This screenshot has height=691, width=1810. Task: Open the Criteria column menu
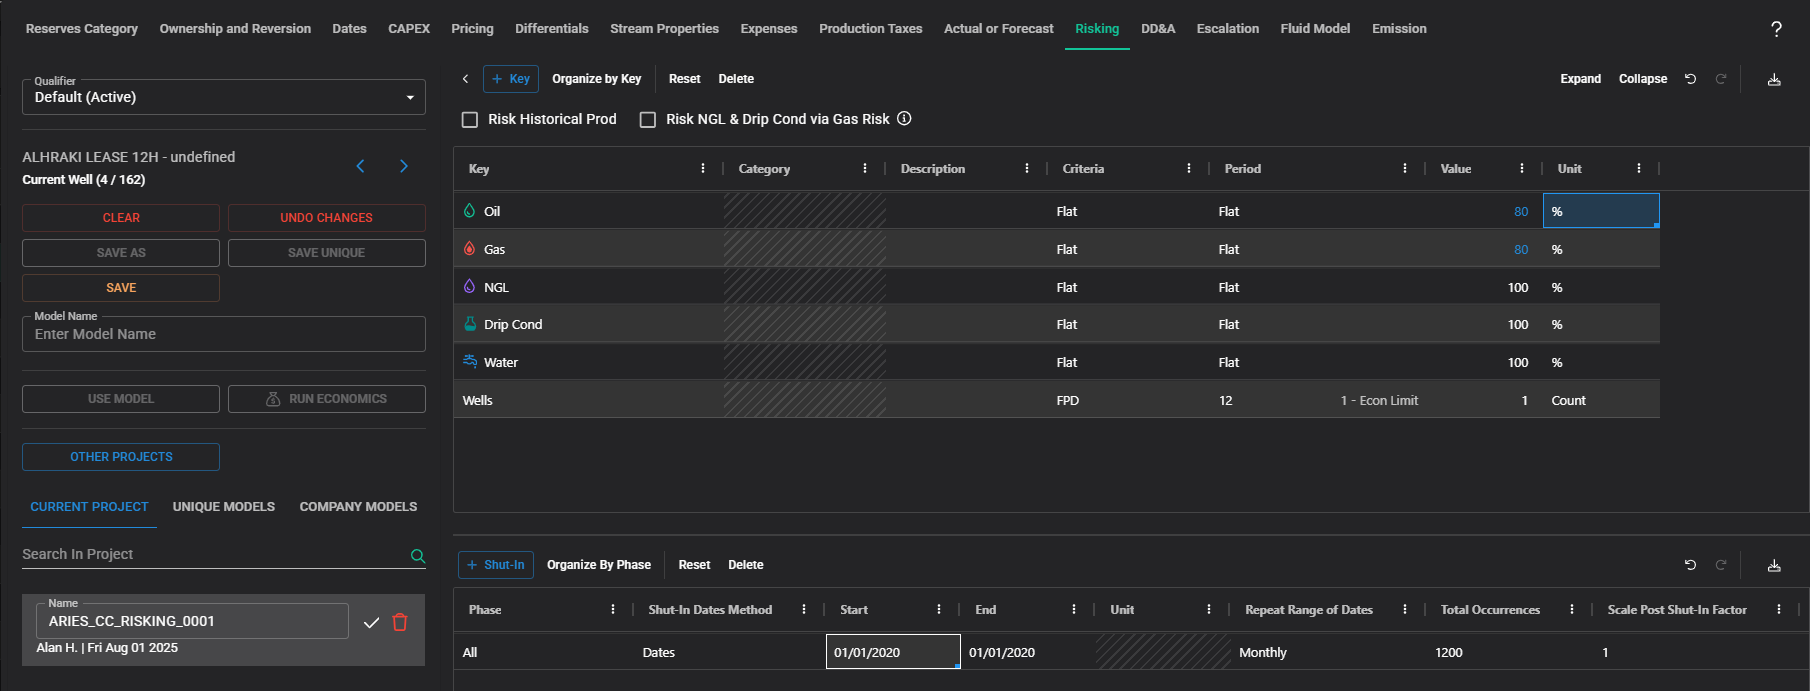(x=1189, y=169)
